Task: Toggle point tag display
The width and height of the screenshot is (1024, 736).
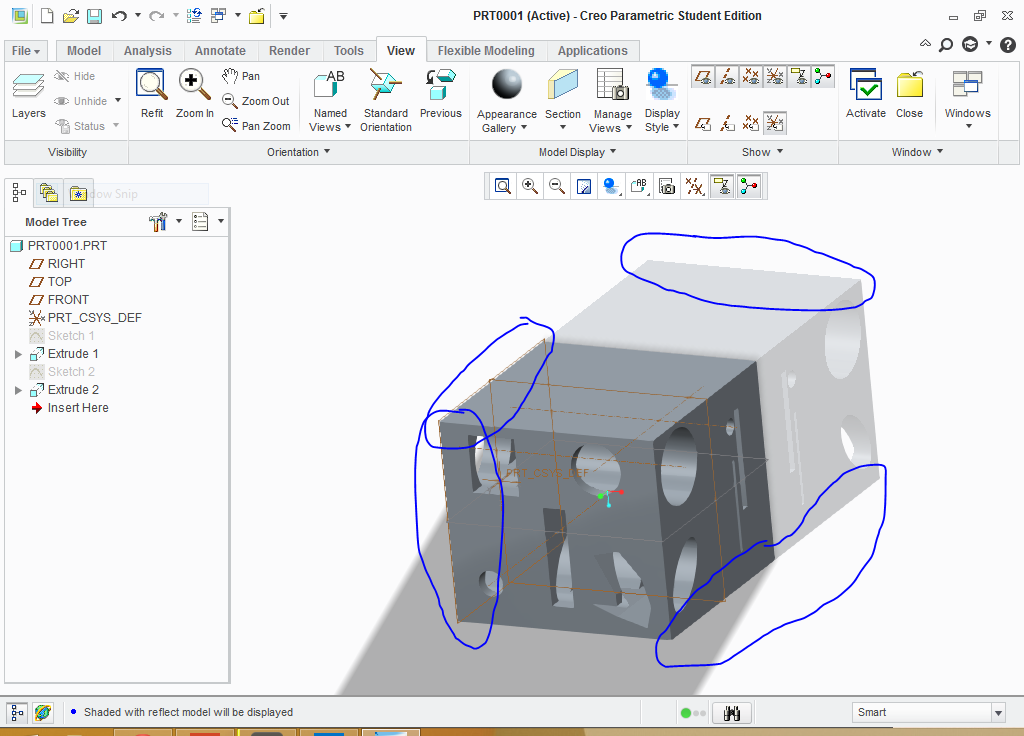Action: coord(751,123)
